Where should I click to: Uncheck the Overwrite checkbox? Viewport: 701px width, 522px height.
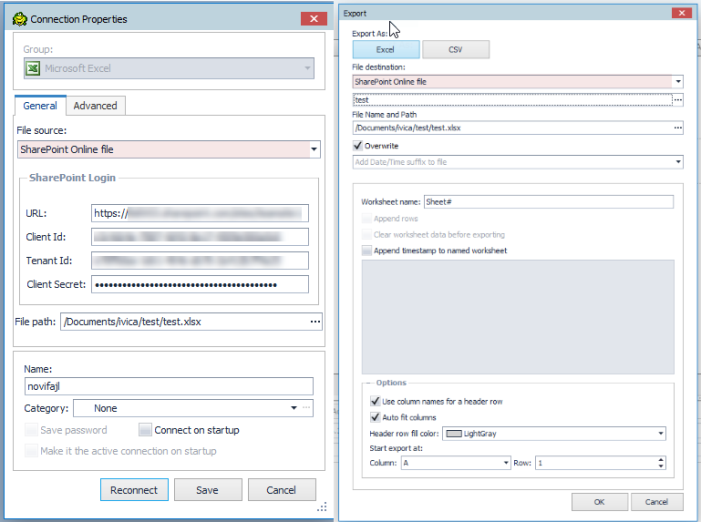[358, 146]
